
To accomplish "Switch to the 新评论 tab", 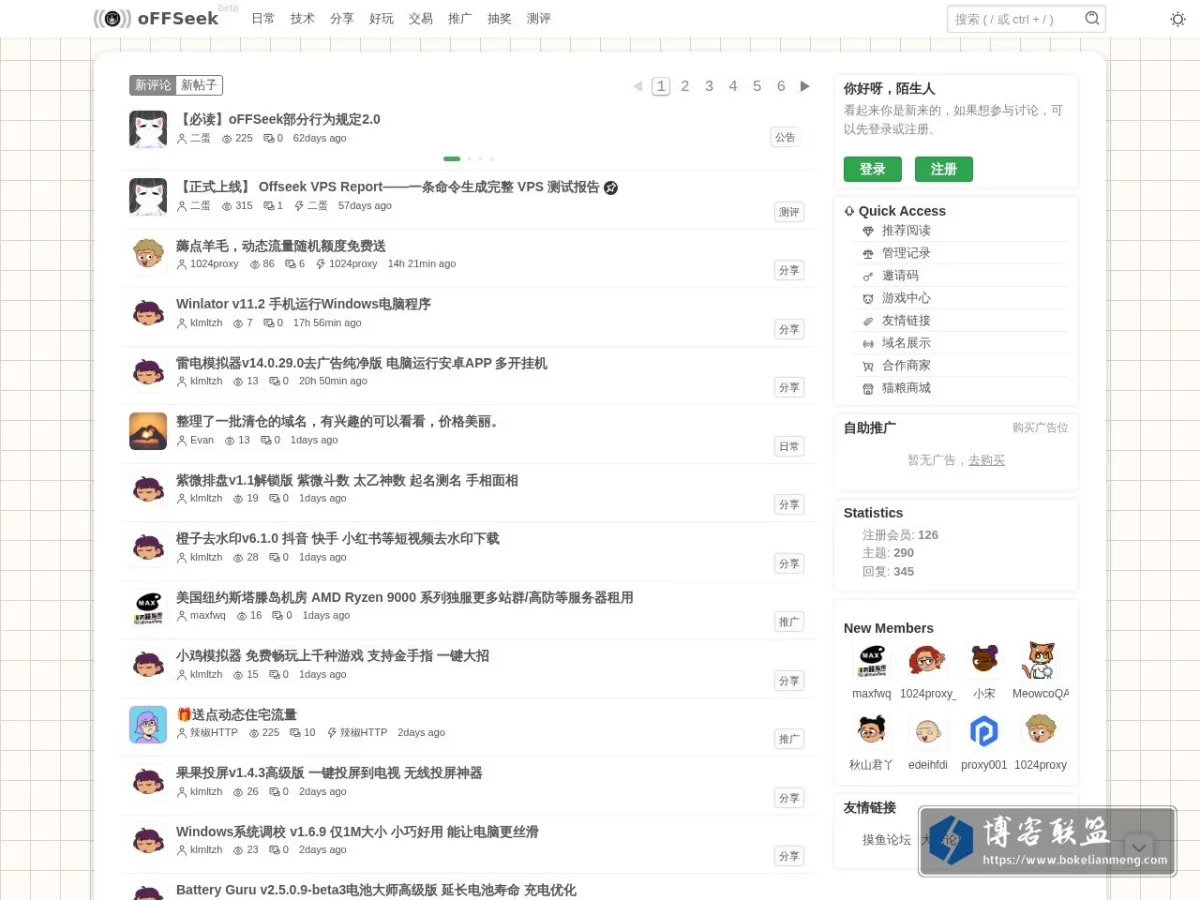I will 153,86.
